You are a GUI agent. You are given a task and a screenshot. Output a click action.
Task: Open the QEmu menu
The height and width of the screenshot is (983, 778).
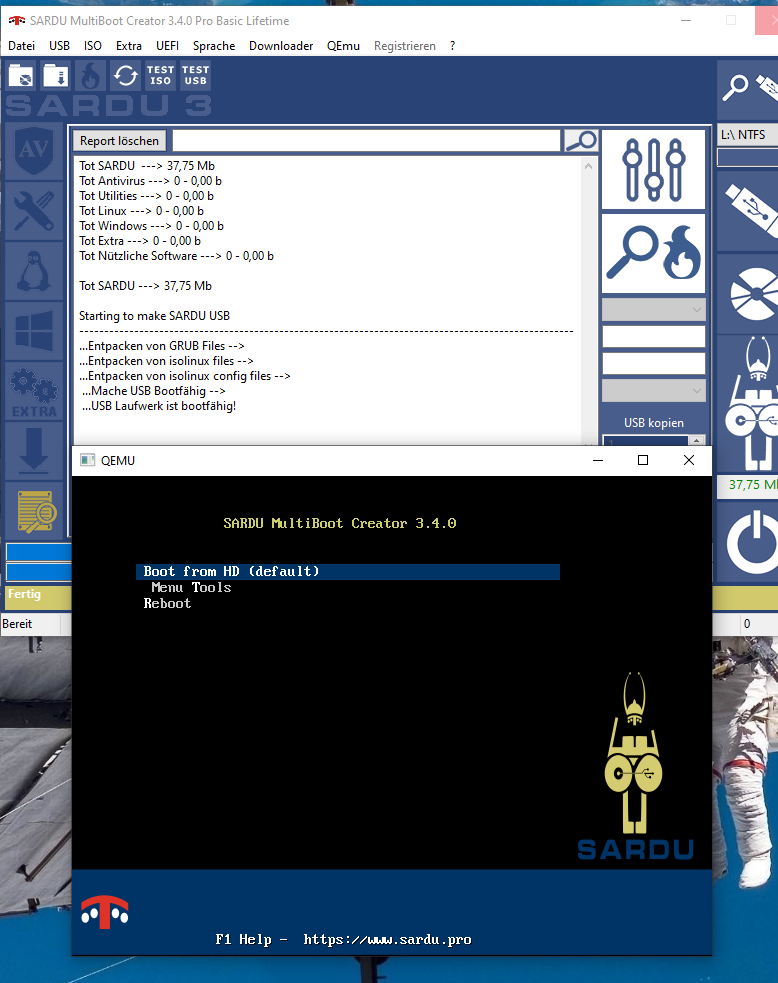pyautogui.click(x=343, y=46)
